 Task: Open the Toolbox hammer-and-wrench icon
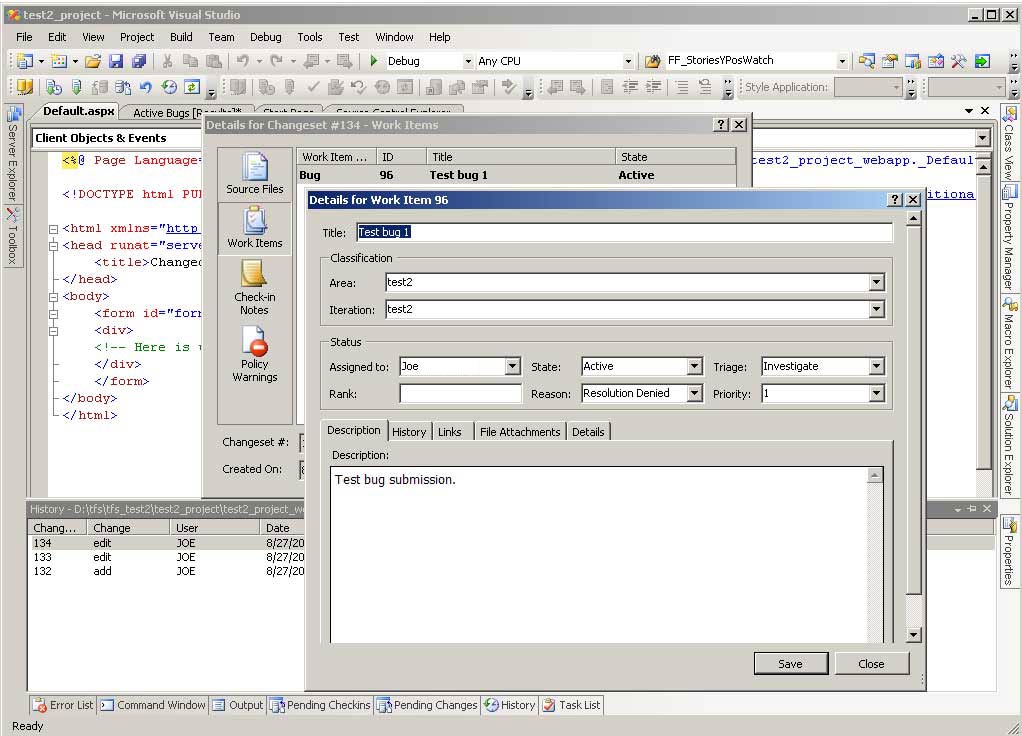tap(959, 61)
